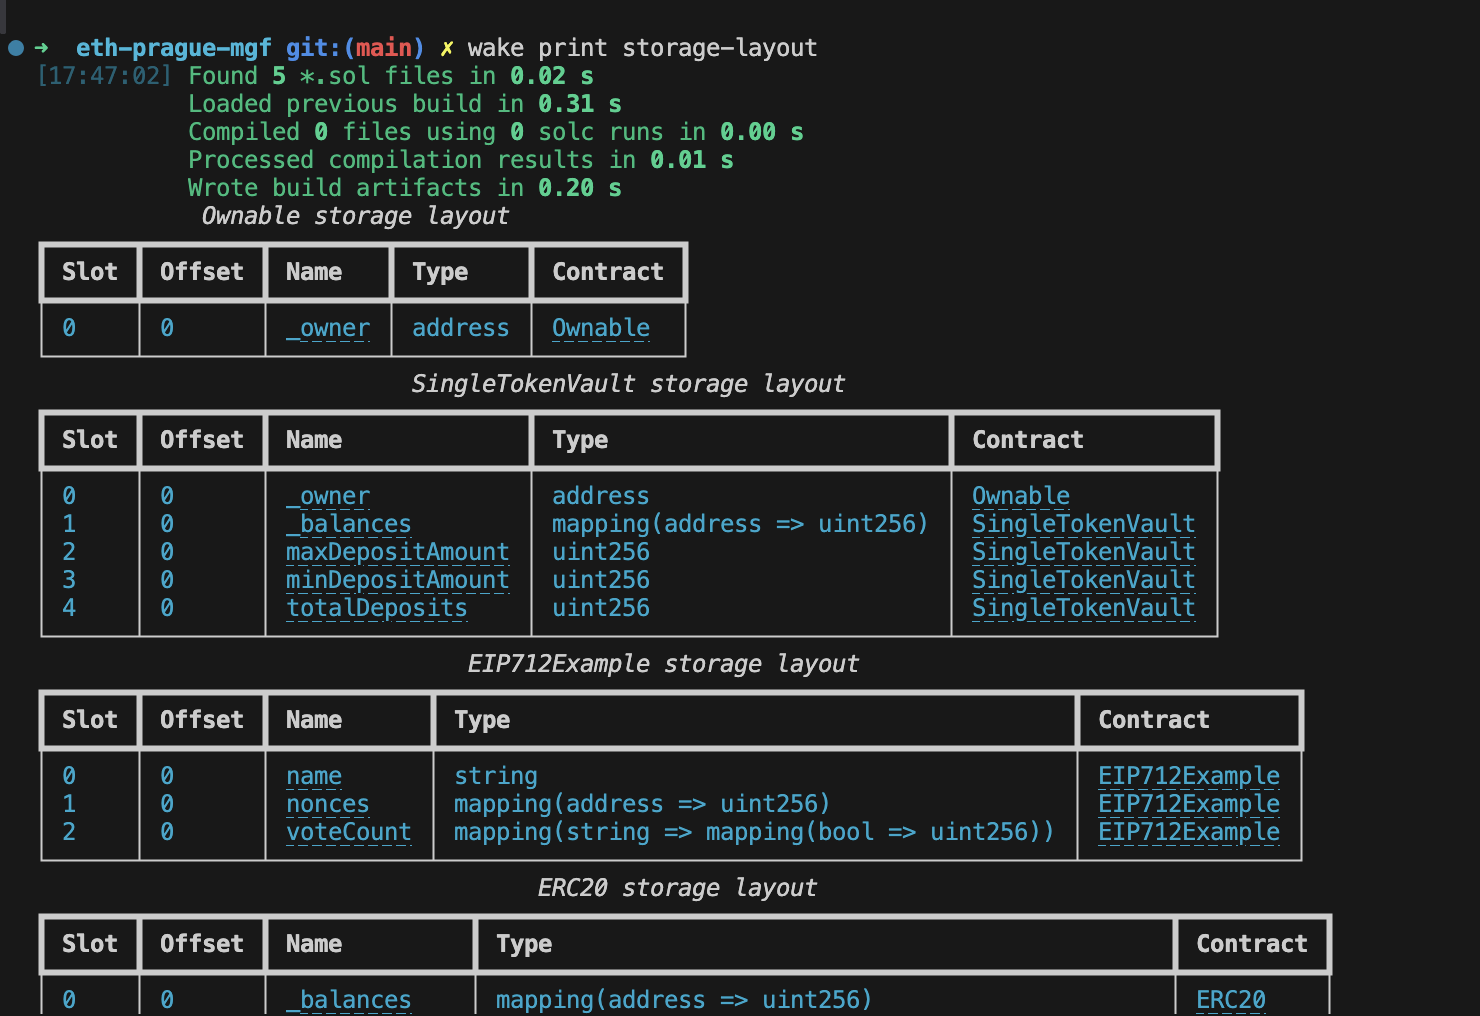1480x1016 pixels.
Task: Click the minDepositAmount variable link
Action: [397, 580]
